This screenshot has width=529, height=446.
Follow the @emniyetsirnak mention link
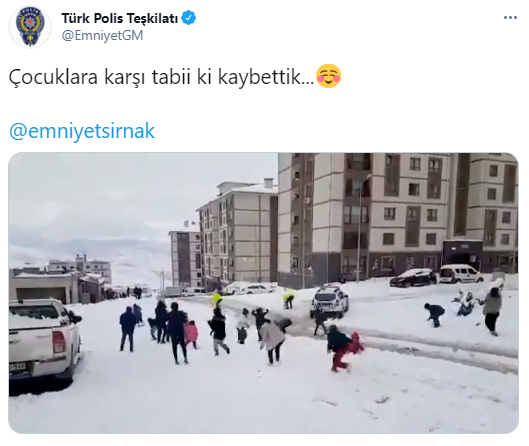(82, 131)
